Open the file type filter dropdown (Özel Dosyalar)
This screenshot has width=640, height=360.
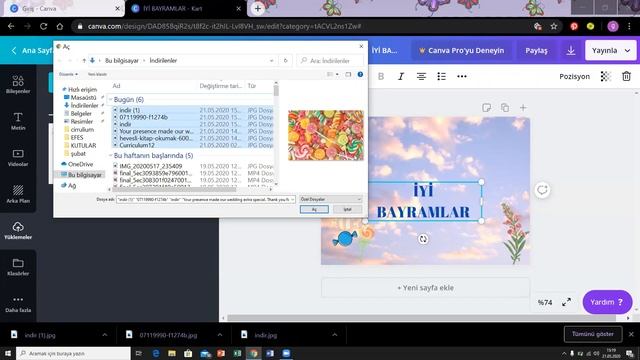pos(331,199)
